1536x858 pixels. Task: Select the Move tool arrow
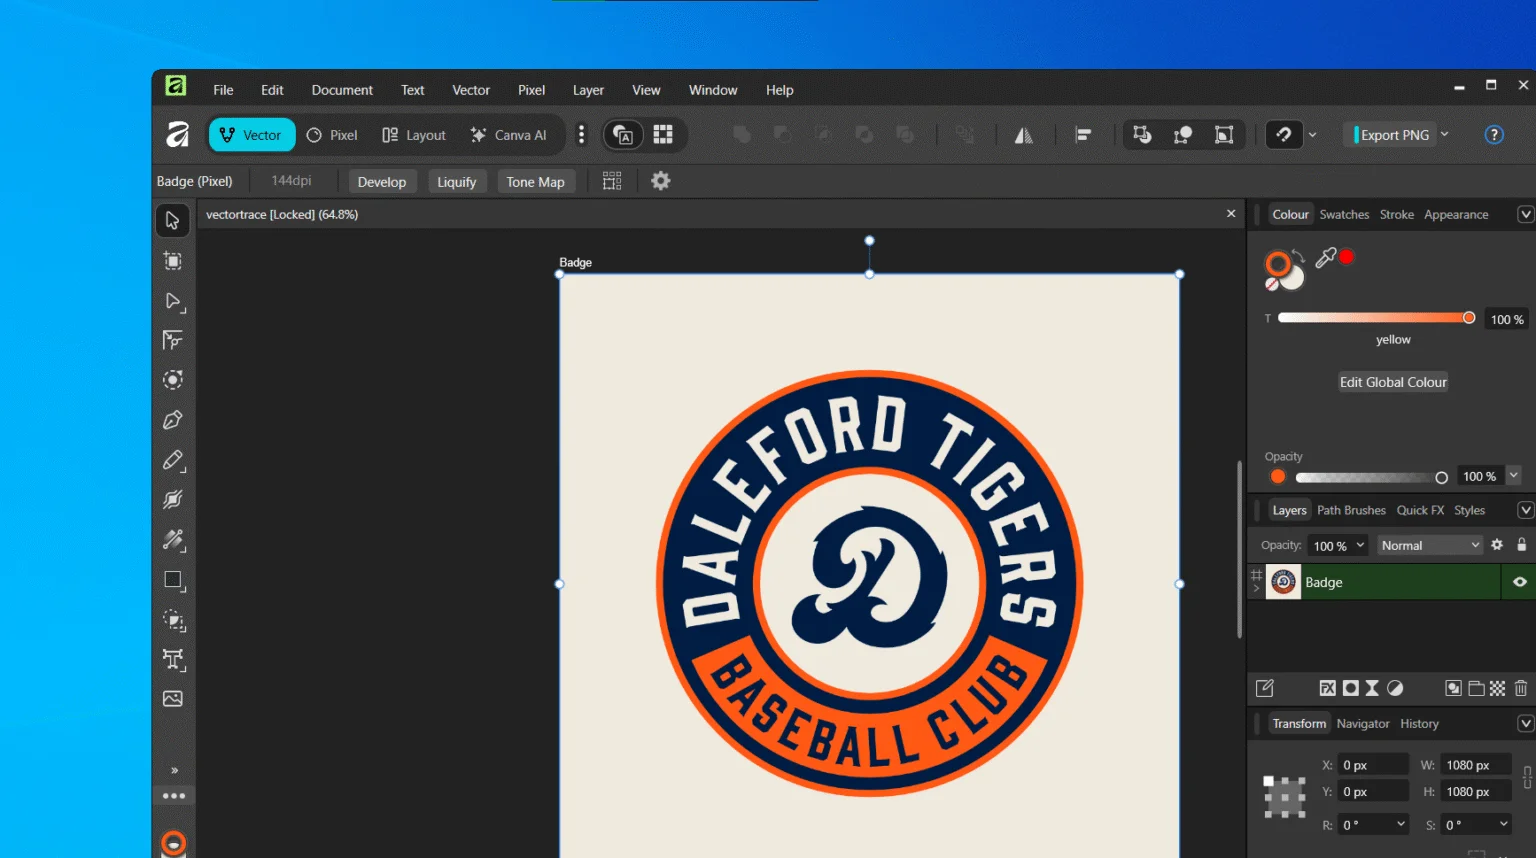tap(172, 220)
